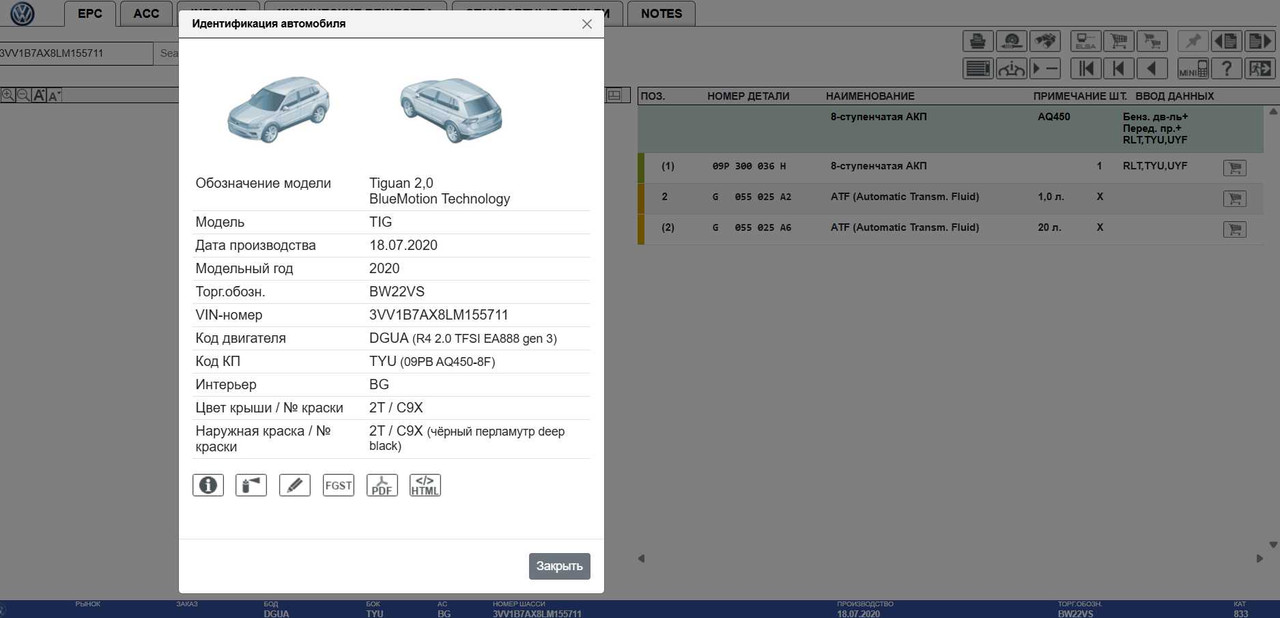Image resolution: width=1280 pixels, height=618 pixels.
Task: Click the zoom out magnifier icon
Action: click(23, 95)
